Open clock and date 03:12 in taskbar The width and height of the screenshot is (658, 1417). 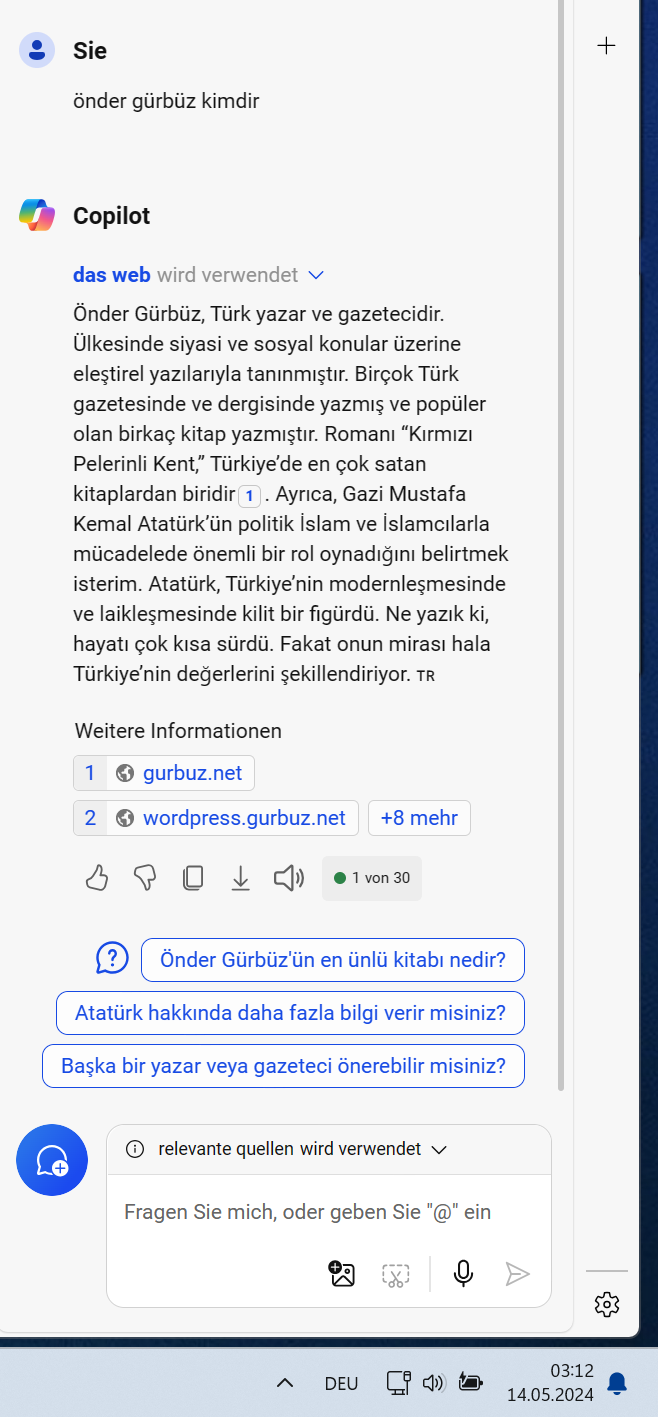pyautogui.click(x=550, y=1382)
